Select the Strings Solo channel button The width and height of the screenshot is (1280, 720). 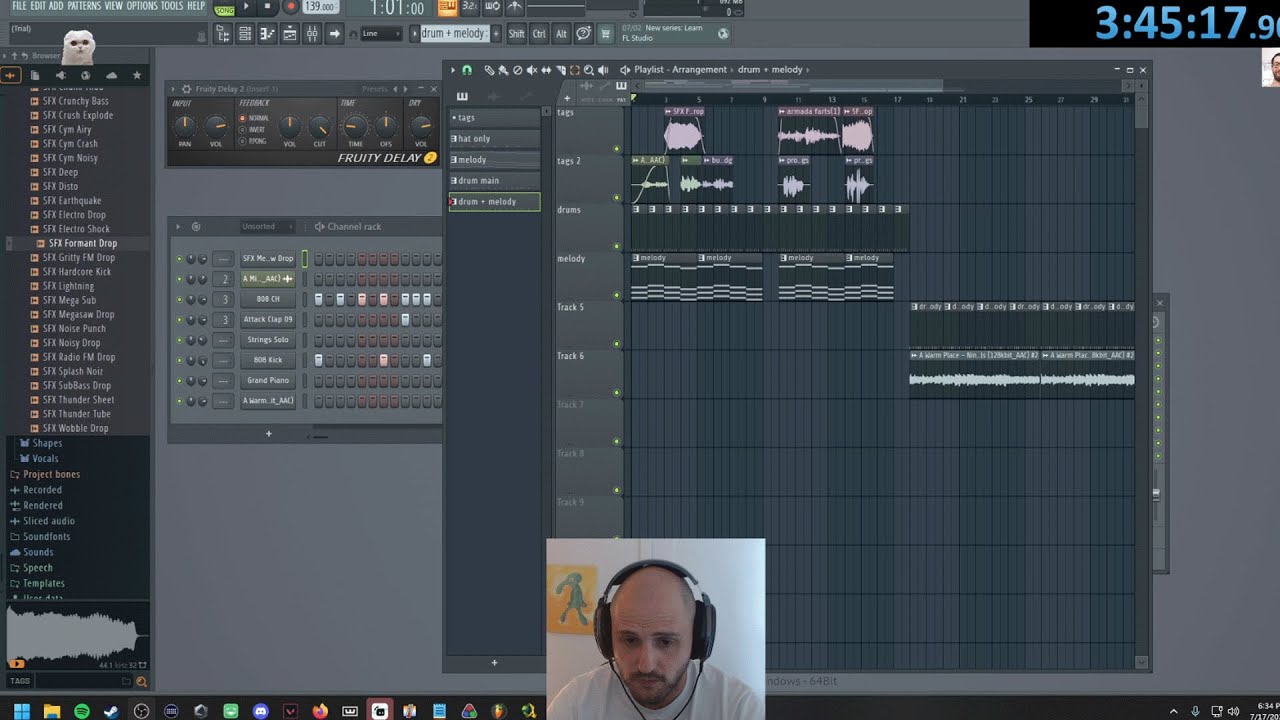(x=268, y=340)
